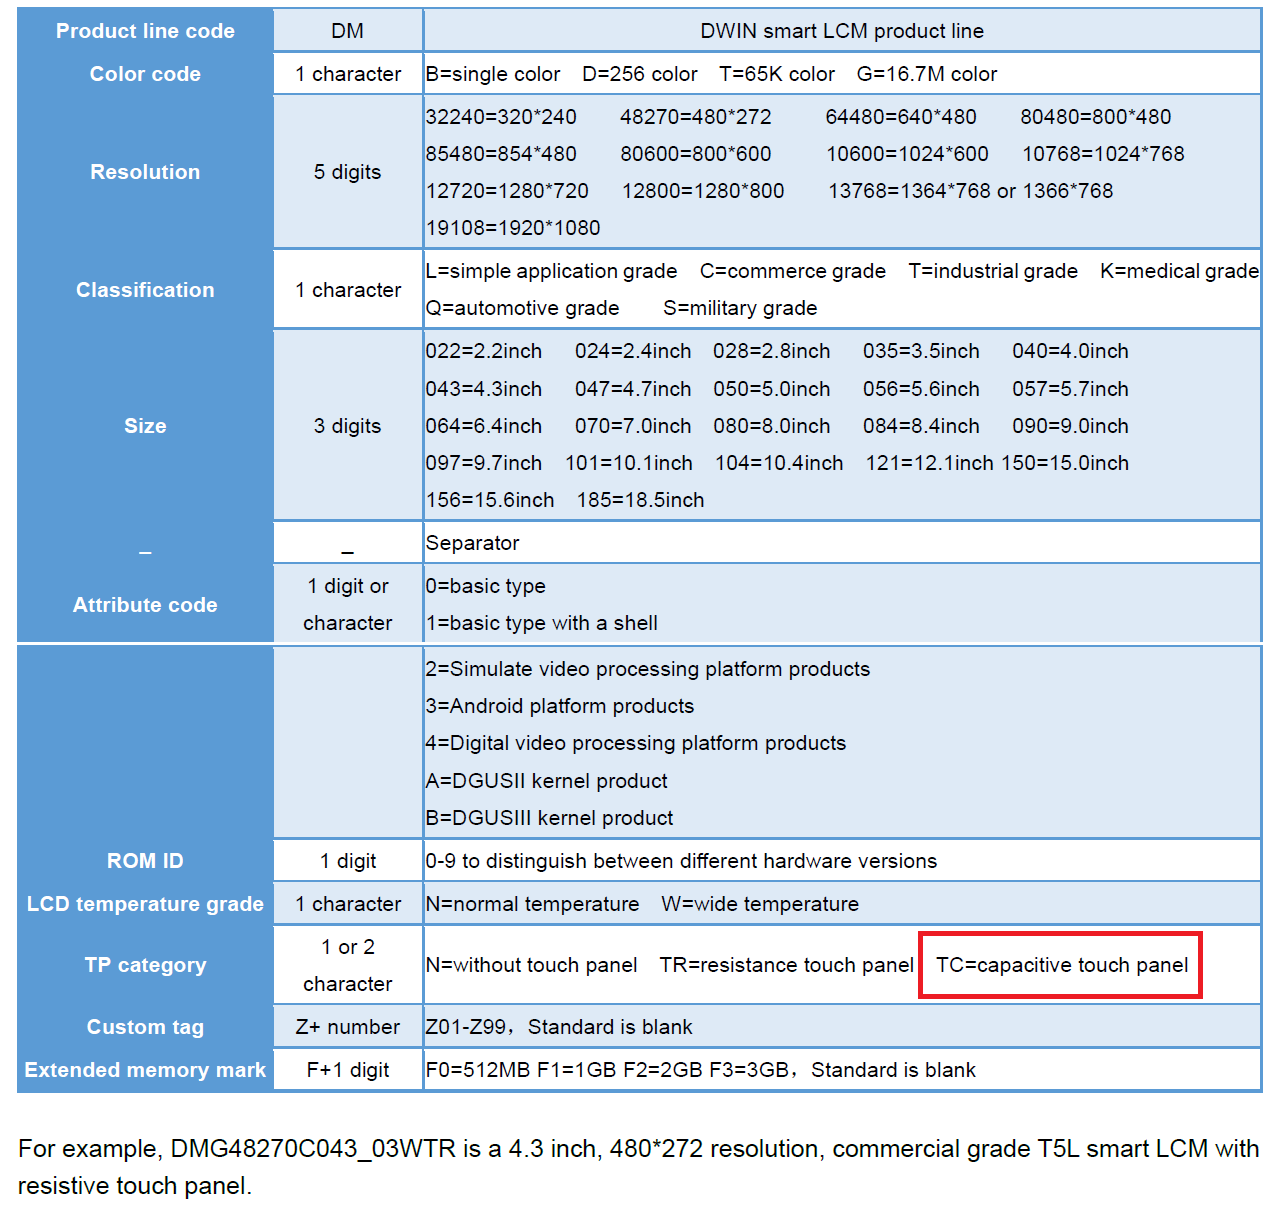This screenshot has height=1209, width=1269.
Task: Click '0-9 to distinguish between different hardware versions'
Action: [x=682, y=861]
